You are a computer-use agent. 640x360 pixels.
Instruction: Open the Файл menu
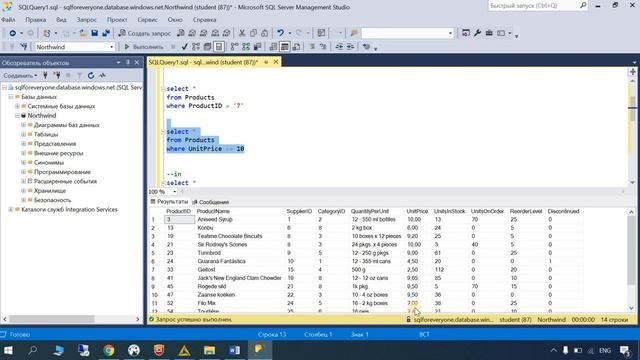(x=8, y=20)
